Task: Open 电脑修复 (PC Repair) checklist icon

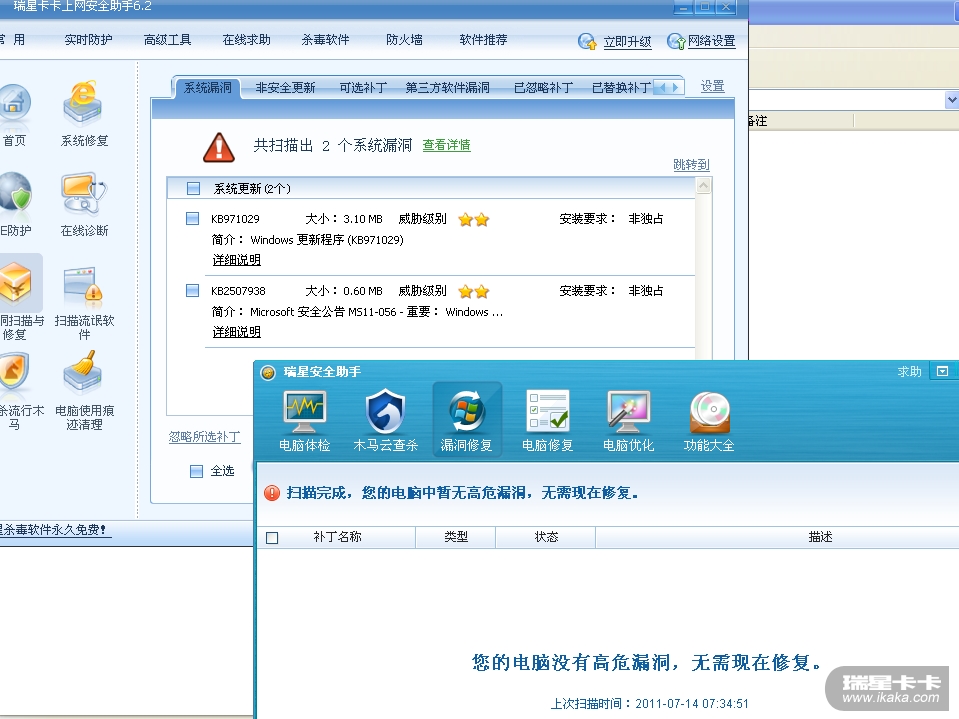Action: coord(548,411)
